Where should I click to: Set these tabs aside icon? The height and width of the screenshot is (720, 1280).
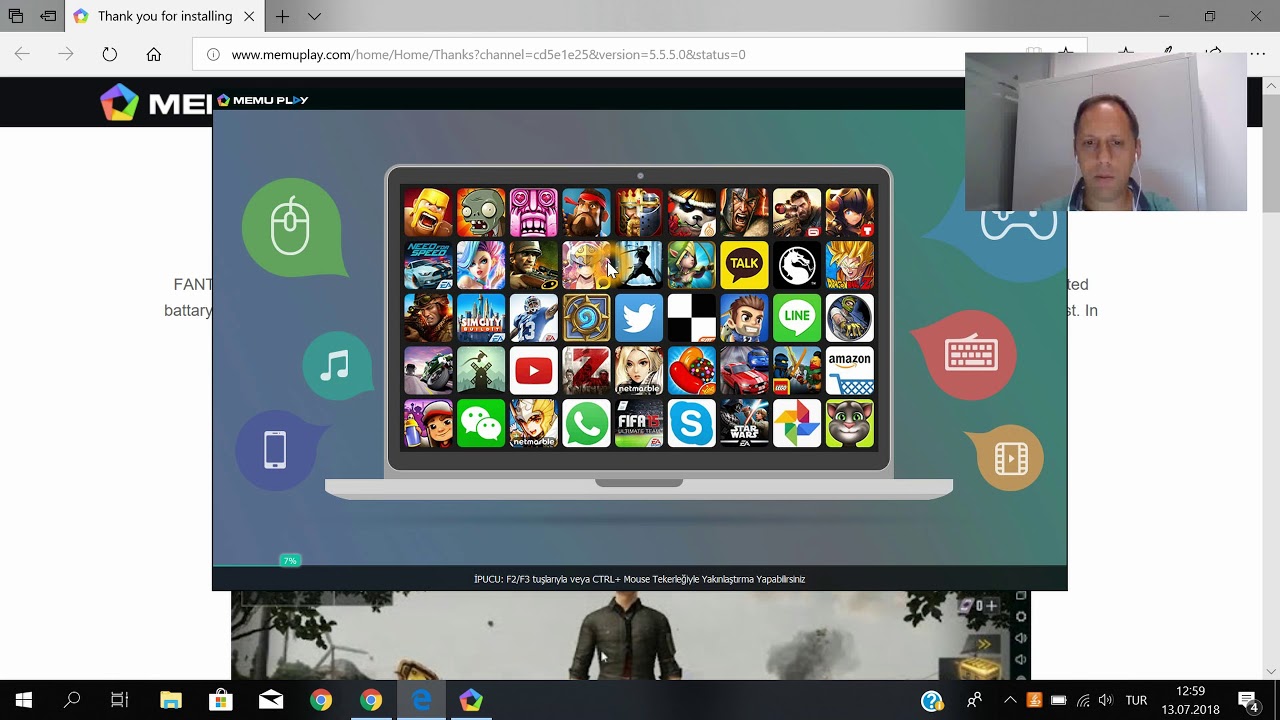coord(48,16)
